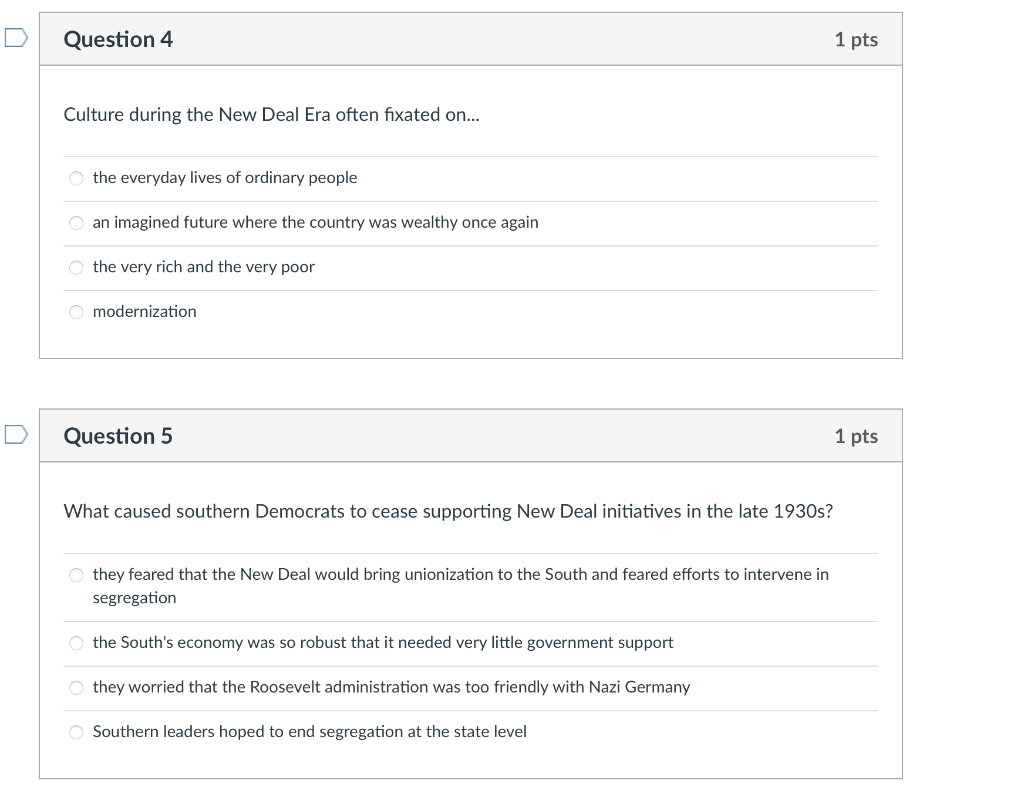Viewport: 1024px width, 804px height.
Task: Flag Question 4 for review
Action: 15,39
